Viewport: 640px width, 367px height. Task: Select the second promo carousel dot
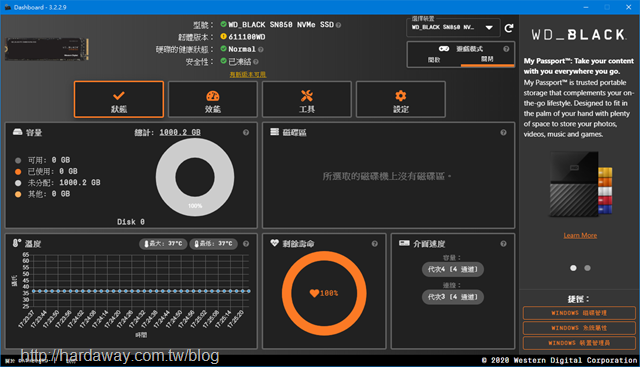tap(587, 268)
